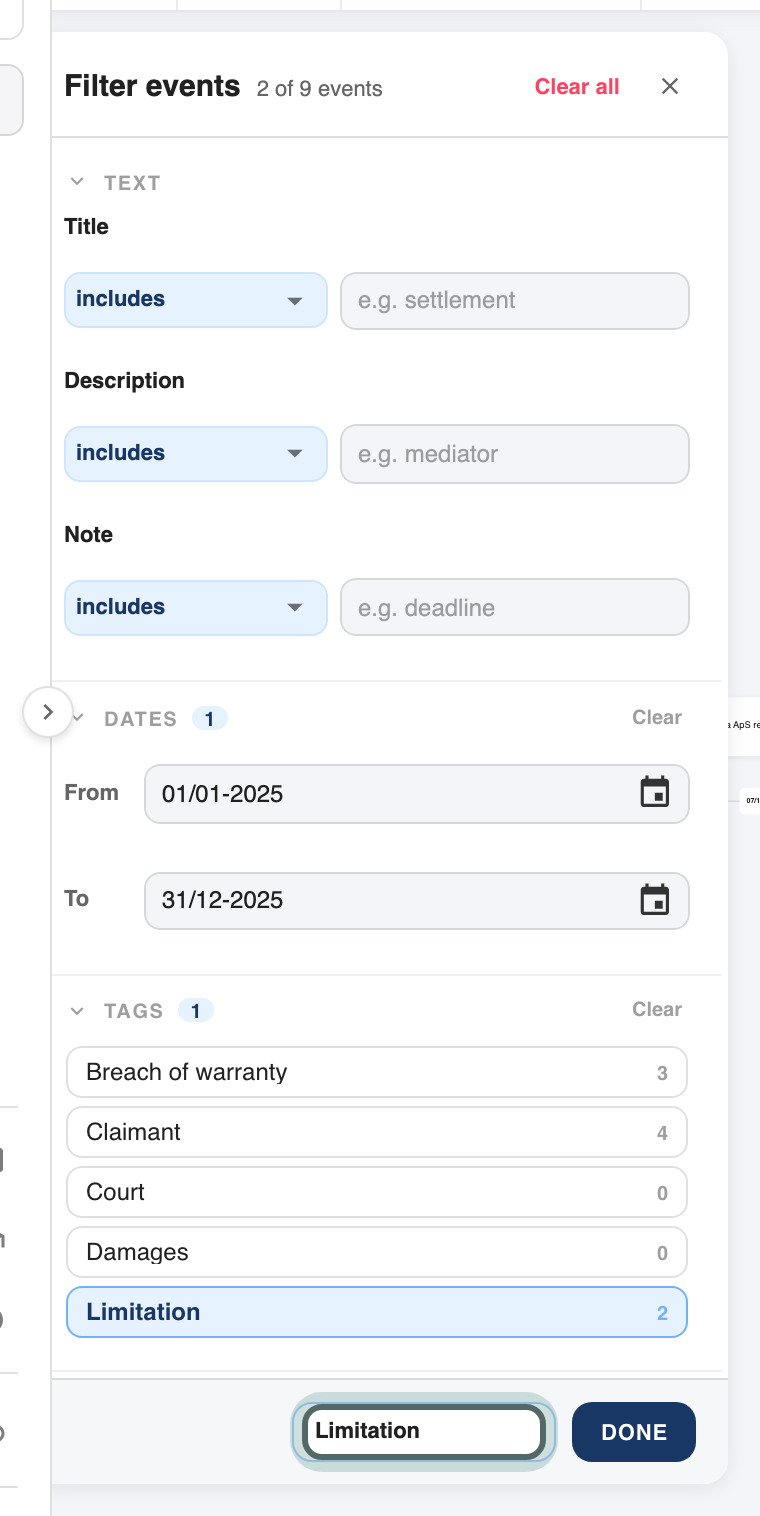Collapse the DATES section

(x=79, y=718)
